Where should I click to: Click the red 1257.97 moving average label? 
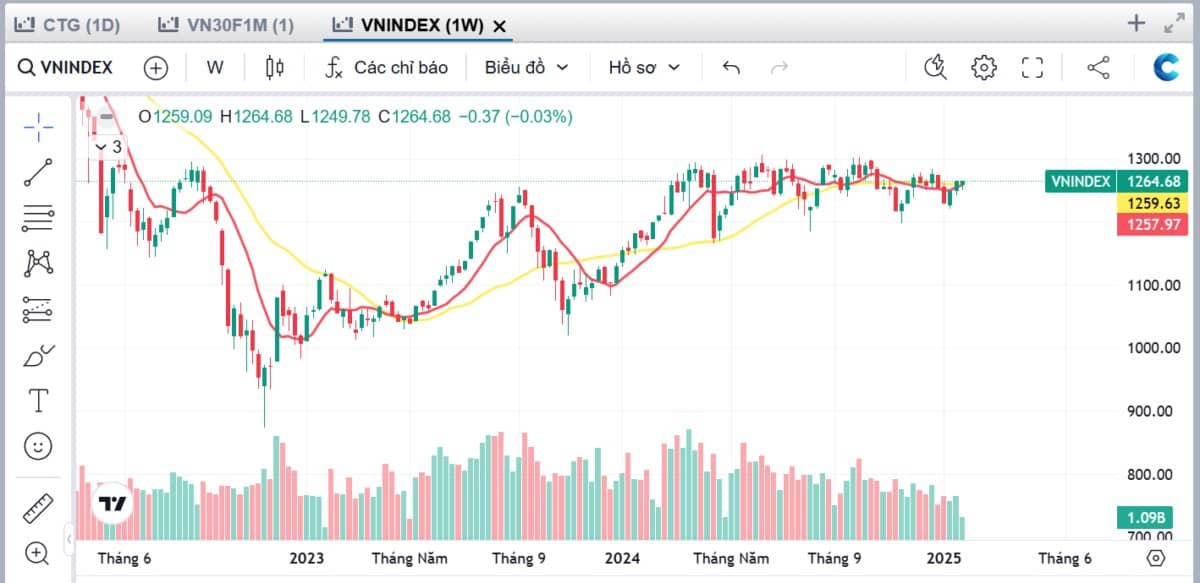(x=1153, y=224)
